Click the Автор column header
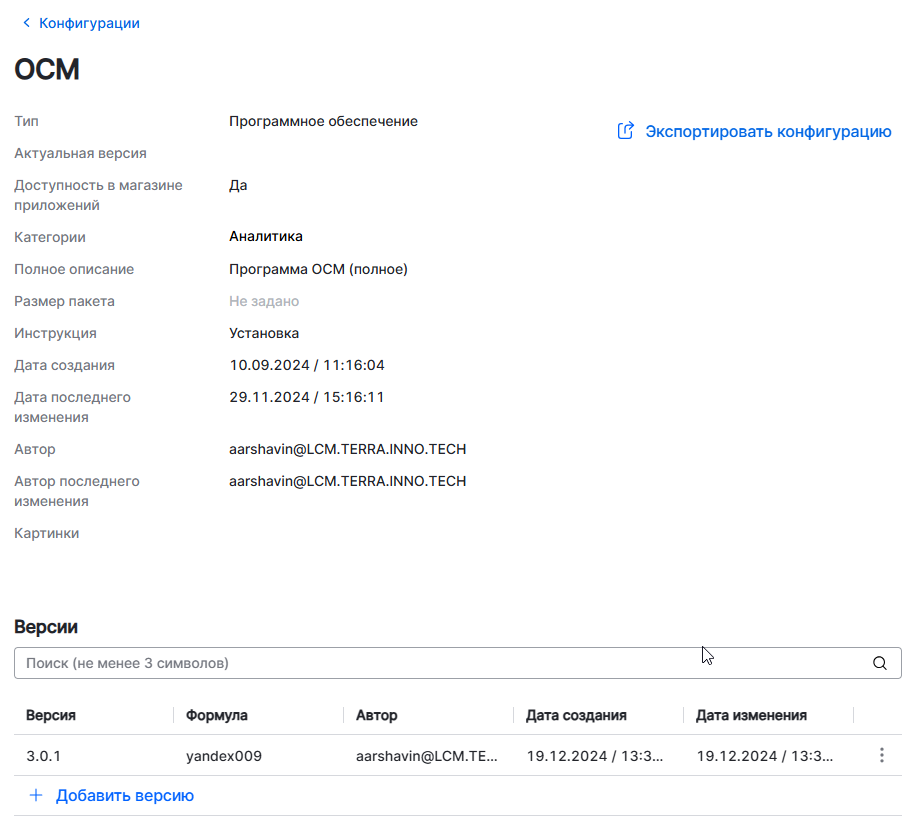Screen dimensions: 923x825 point(376,715)
